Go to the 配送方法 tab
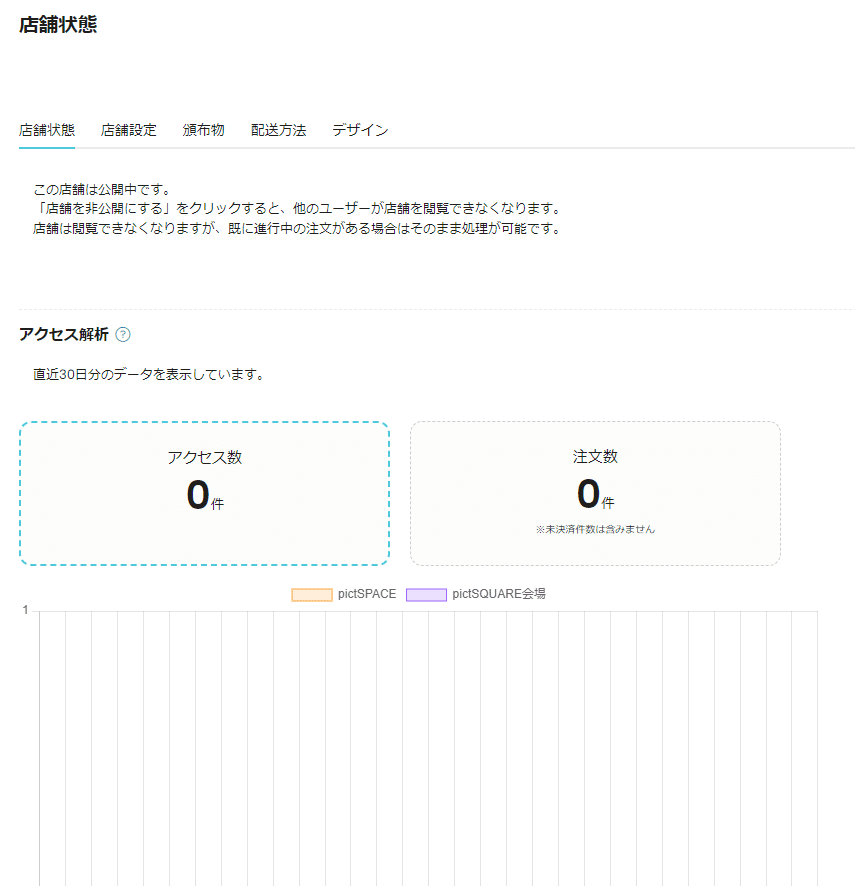This screenshot has width=855, height=886. (x=279, y=131)
